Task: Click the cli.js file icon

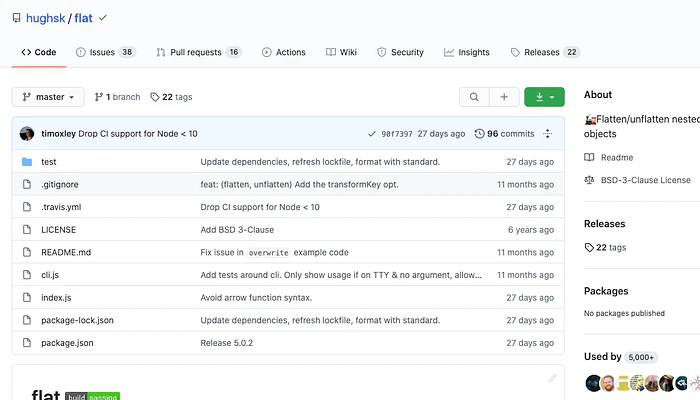Action: [x=27, y=275]
